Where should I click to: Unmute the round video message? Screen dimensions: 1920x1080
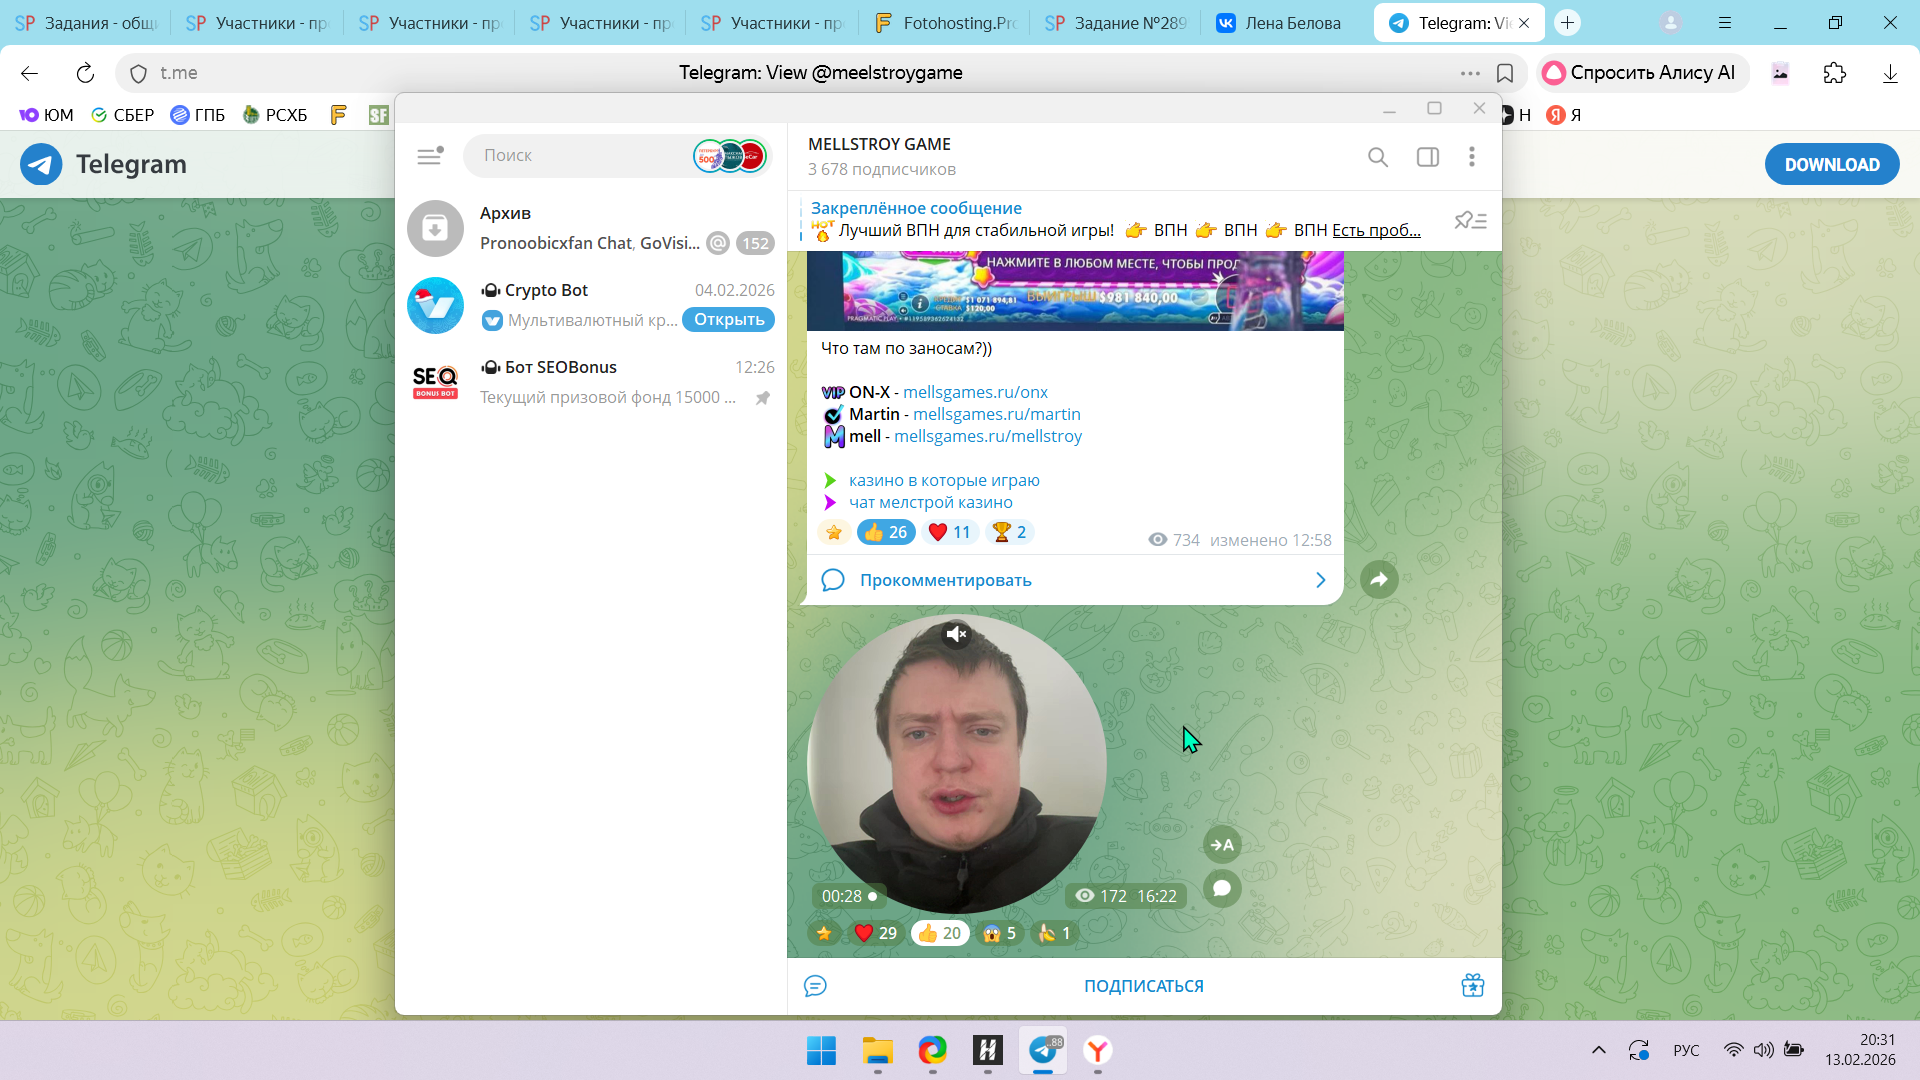tap(956, 634)
